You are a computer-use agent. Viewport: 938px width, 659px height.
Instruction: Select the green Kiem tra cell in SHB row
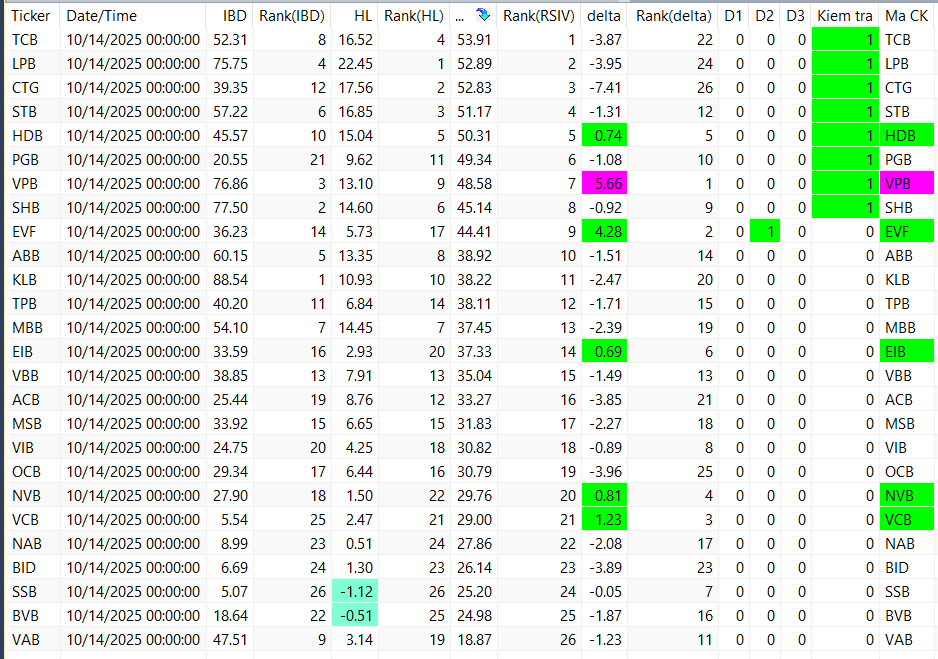coord(845,208)
